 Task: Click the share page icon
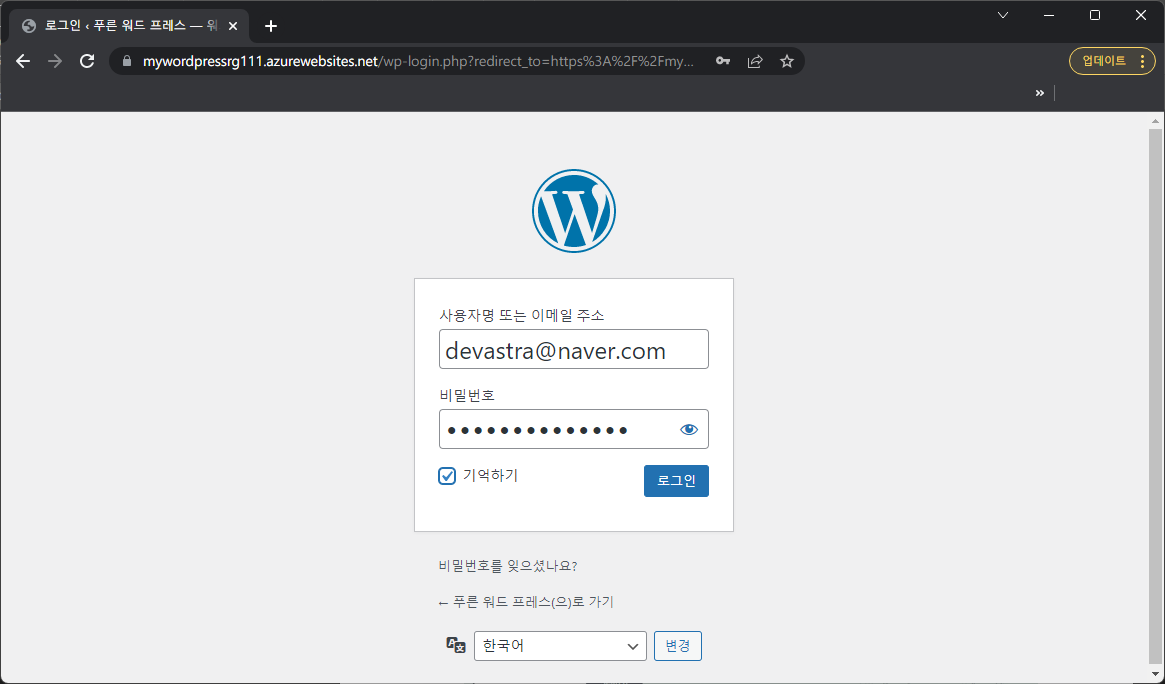coord(755,61)
